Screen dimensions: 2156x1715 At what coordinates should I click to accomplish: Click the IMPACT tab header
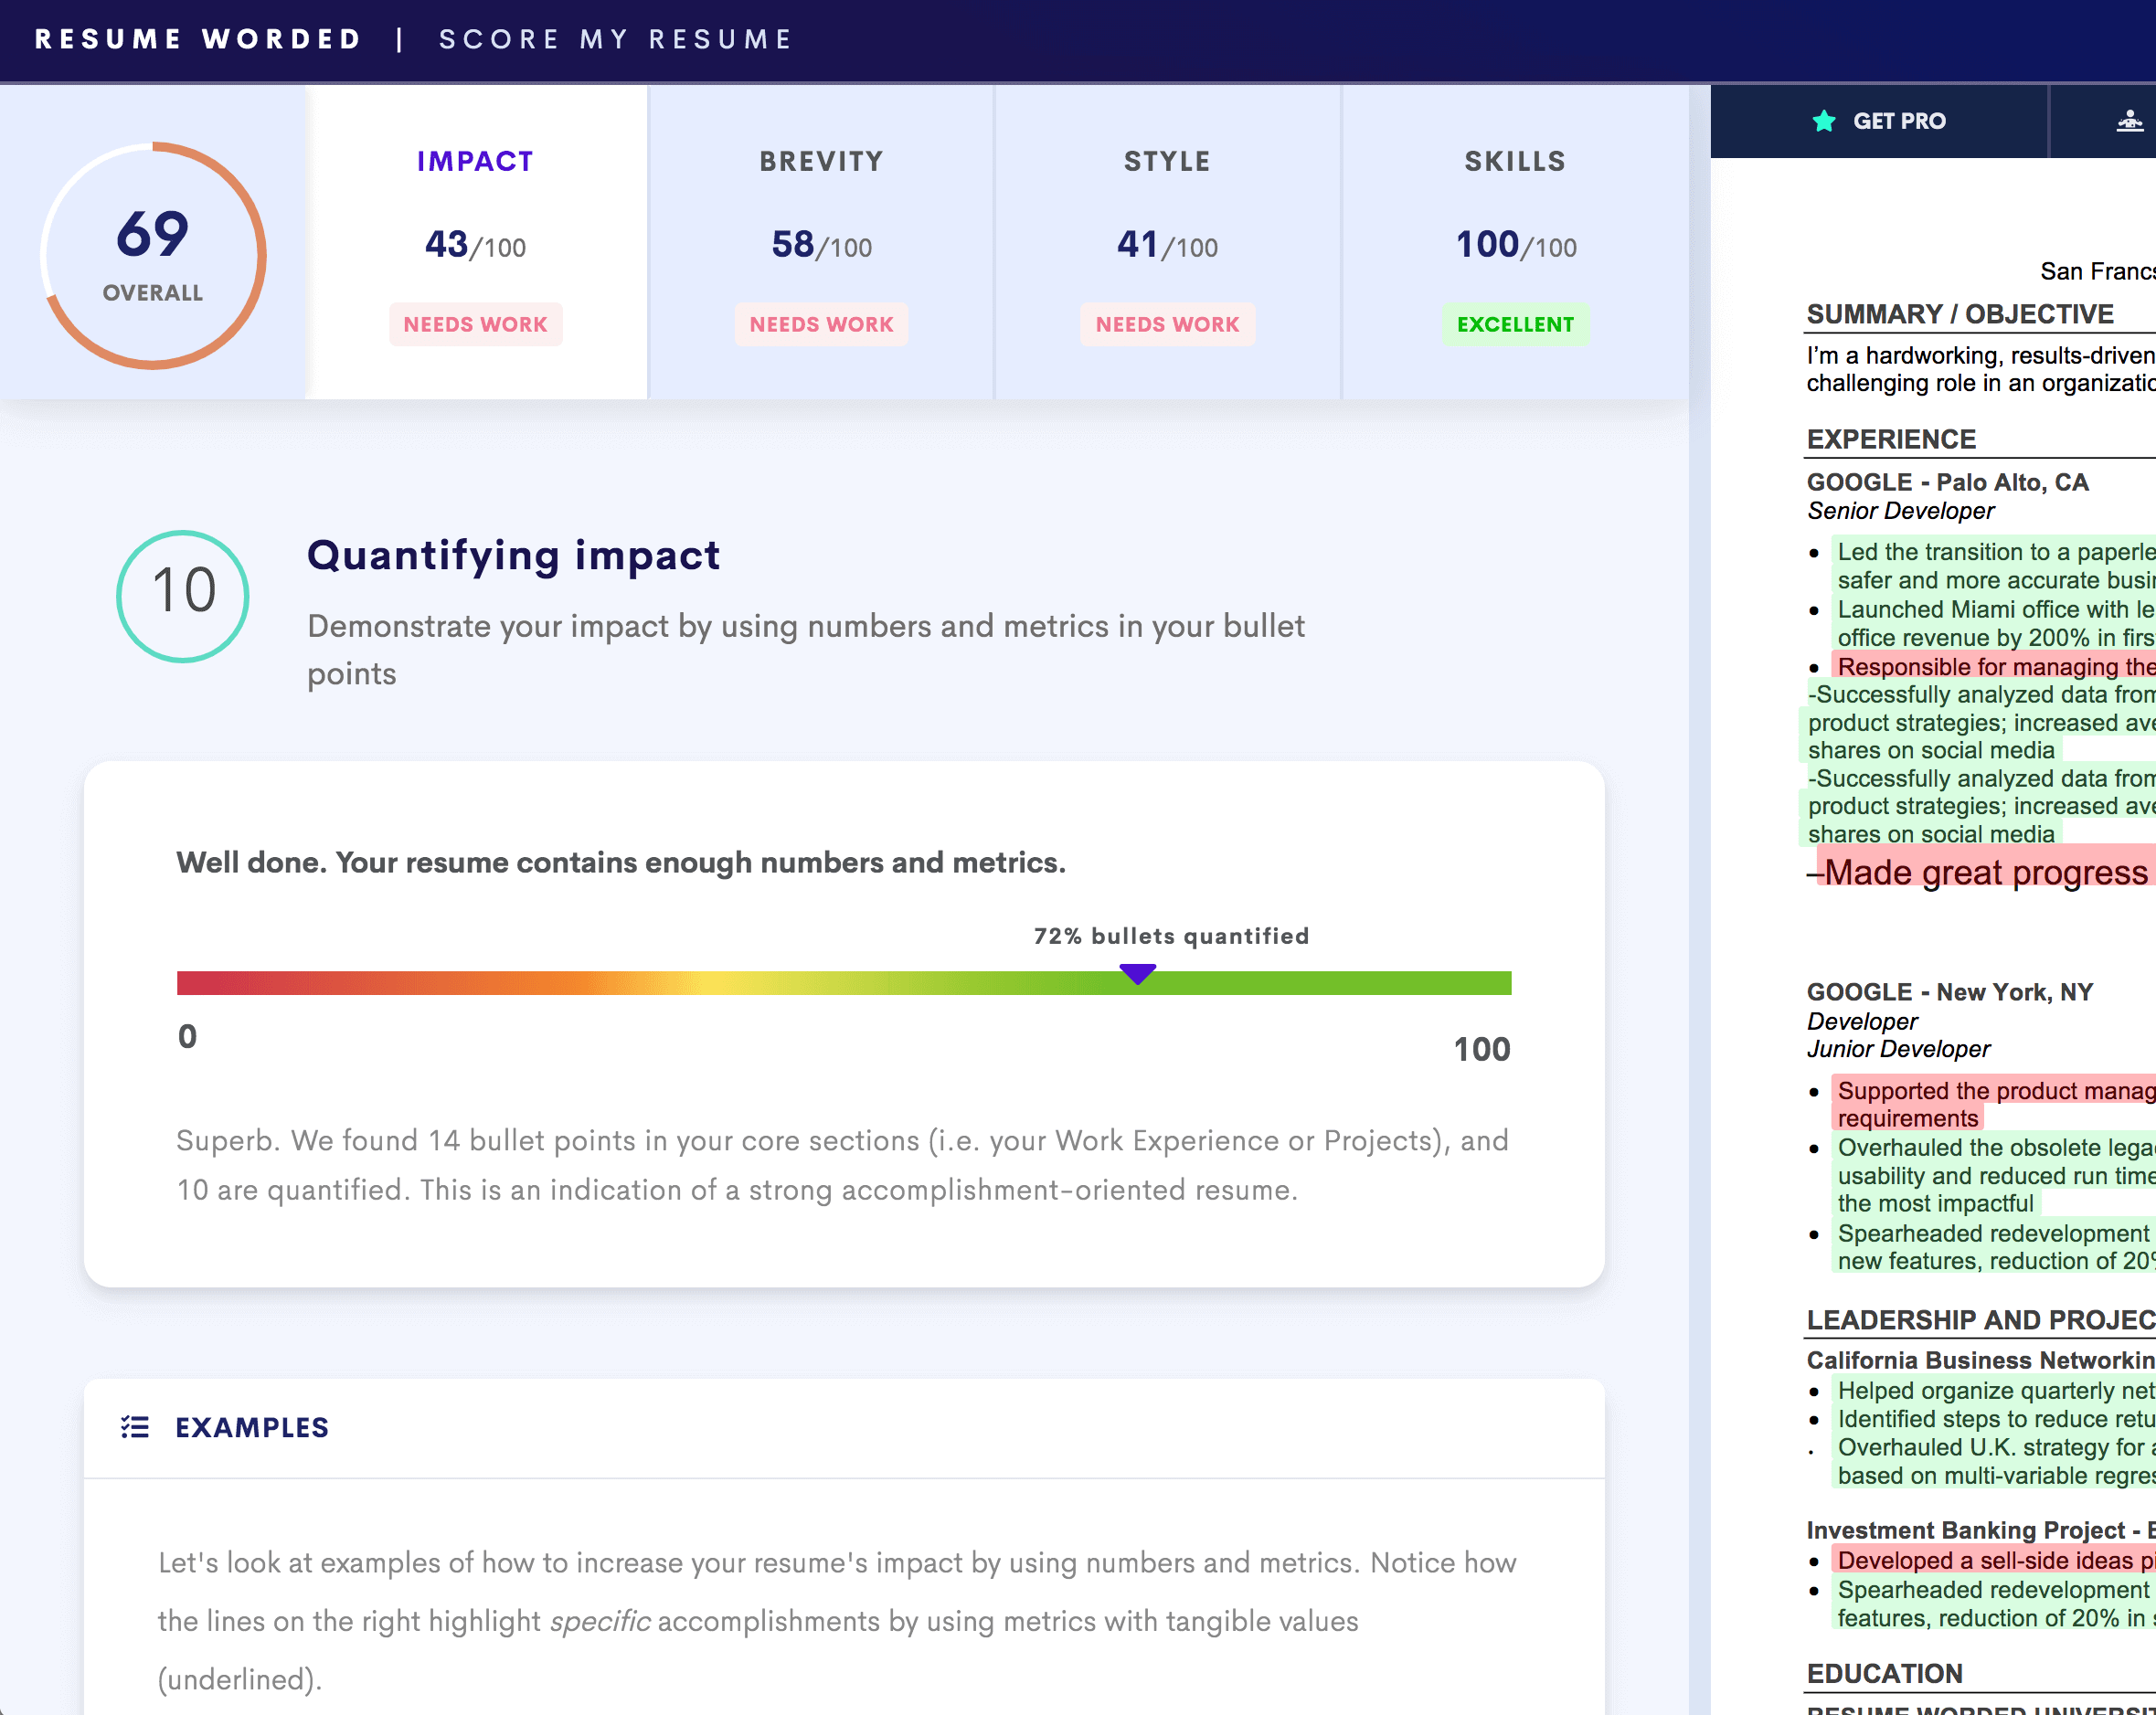(x=474, y=159)
